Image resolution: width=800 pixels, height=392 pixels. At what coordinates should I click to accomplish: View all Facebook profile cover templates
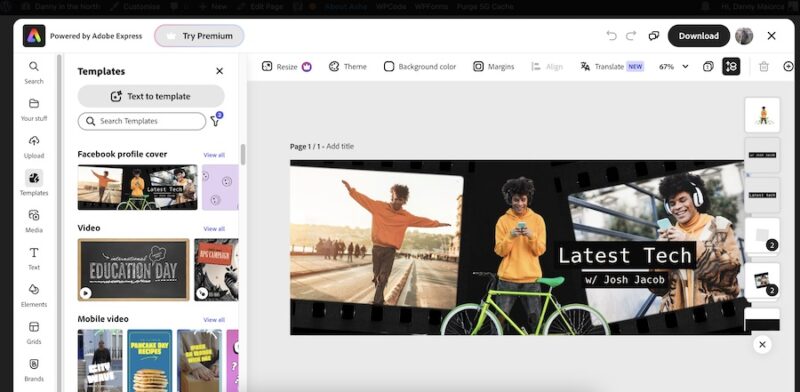(x=214, y=155)
